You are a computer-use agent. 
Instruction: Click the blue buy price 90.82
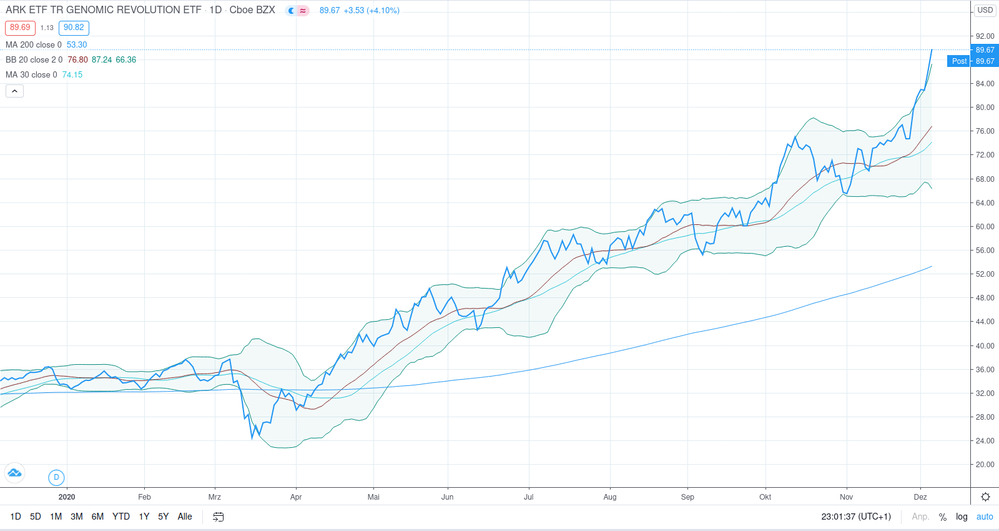point(73,27)
